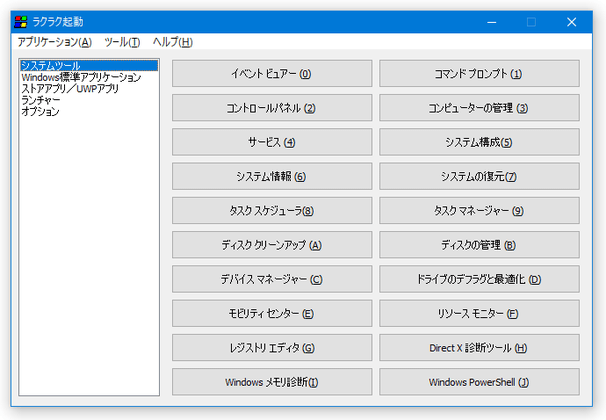Start ディスク クリーンアップ (A)
This screenshot has height=420, width=606.
(272, 245)
